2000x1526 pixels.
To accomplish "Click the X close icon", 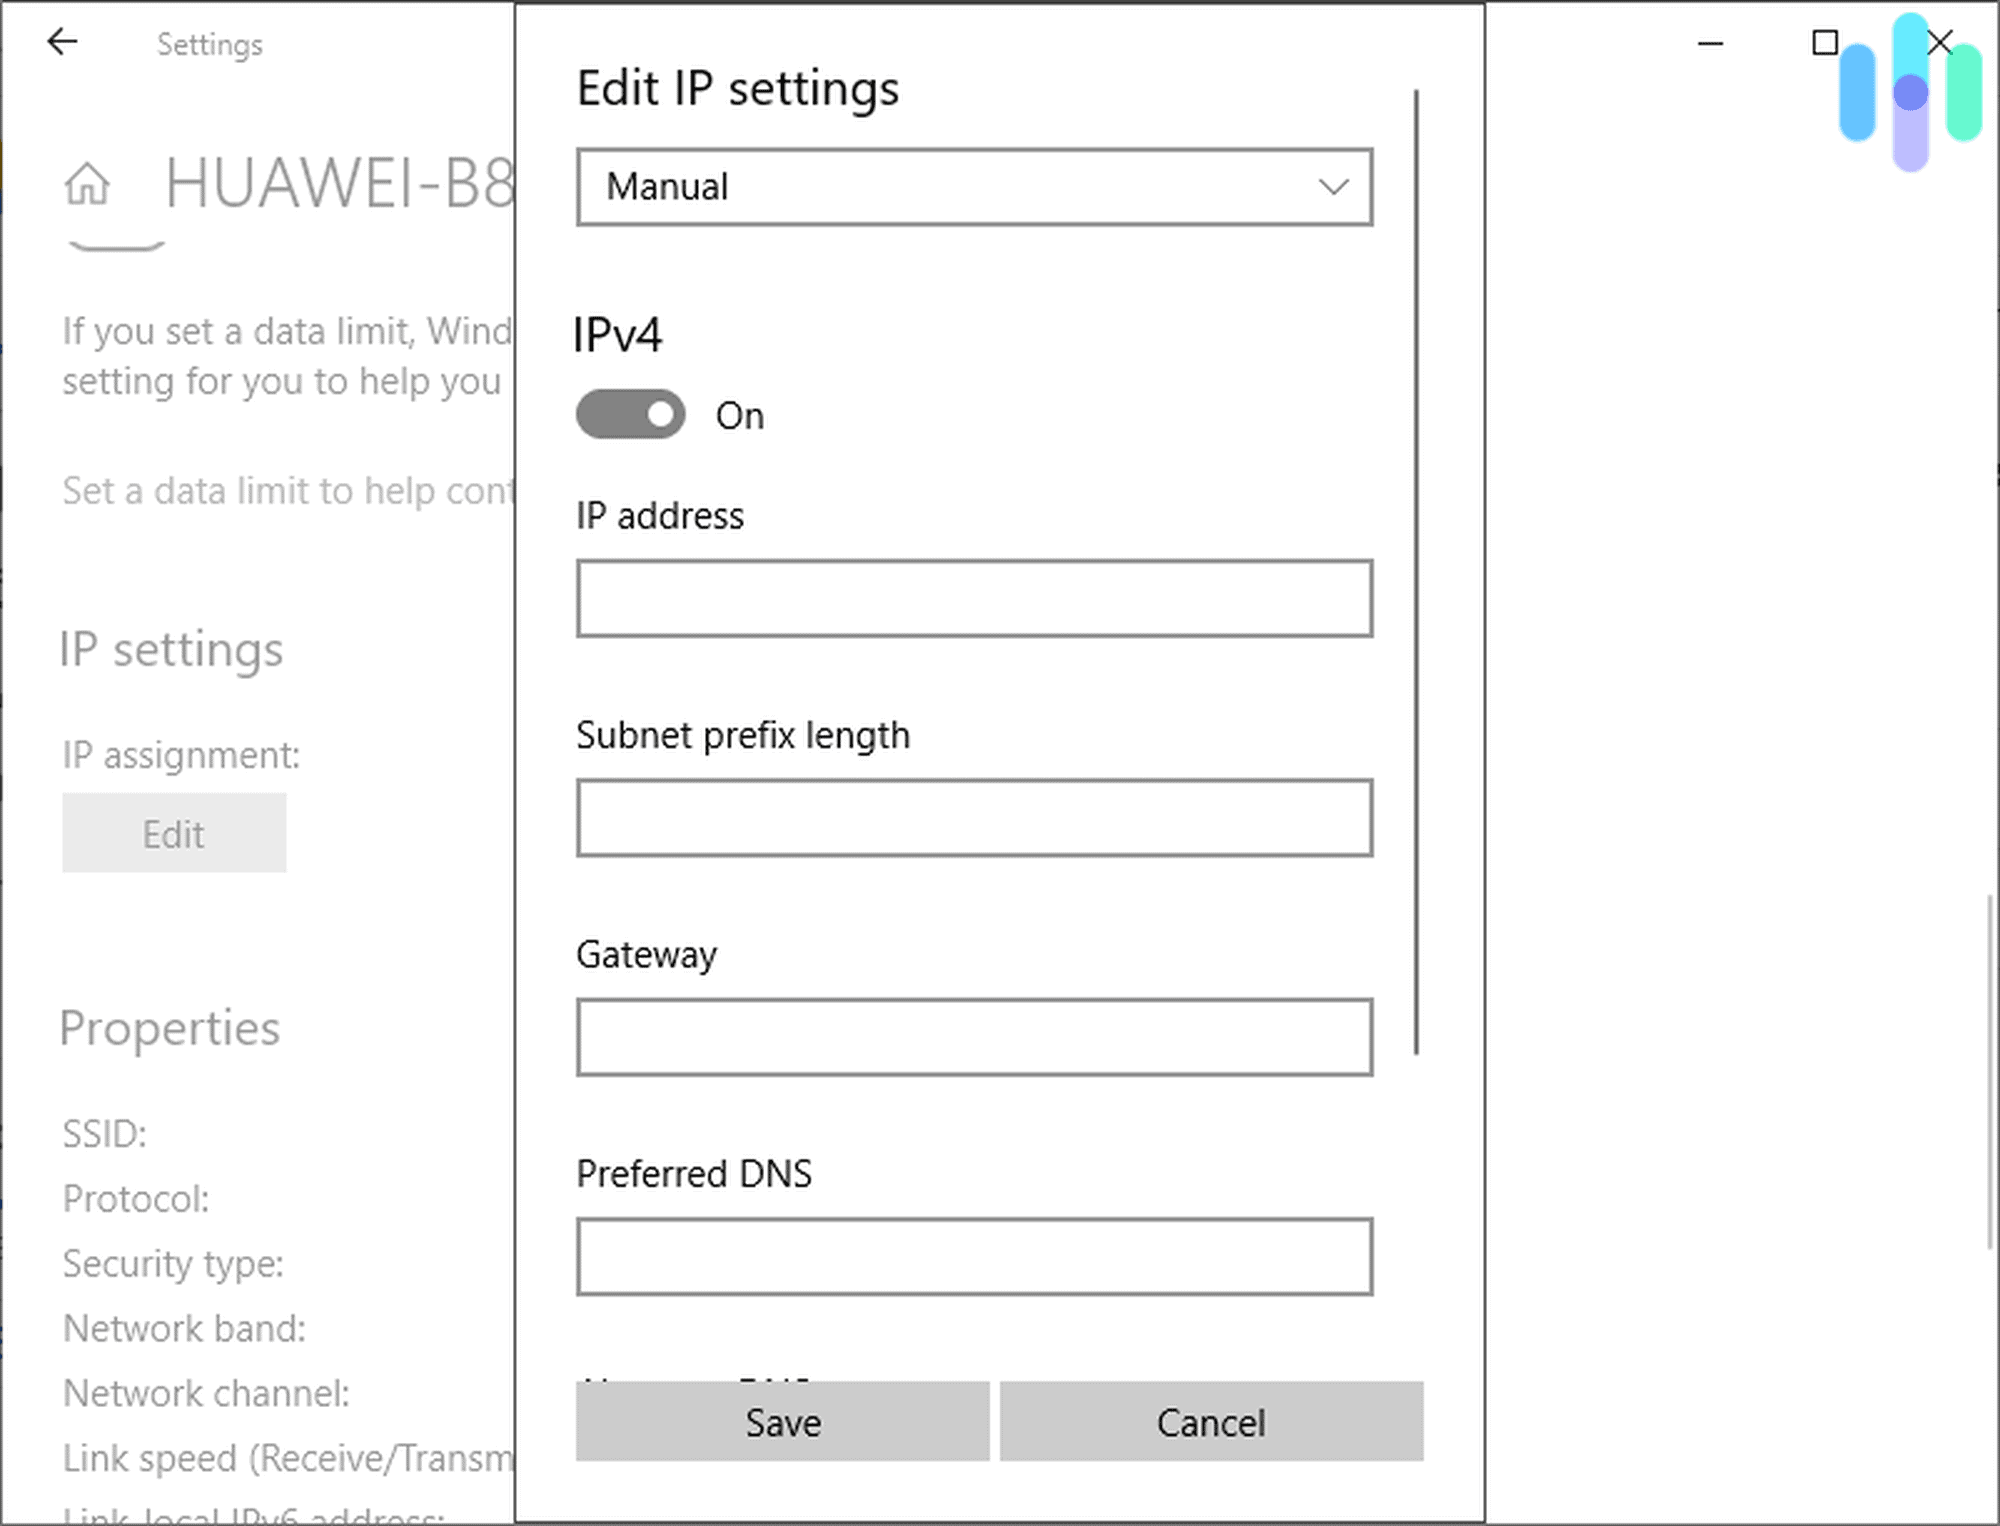I will coord(1939,43).
